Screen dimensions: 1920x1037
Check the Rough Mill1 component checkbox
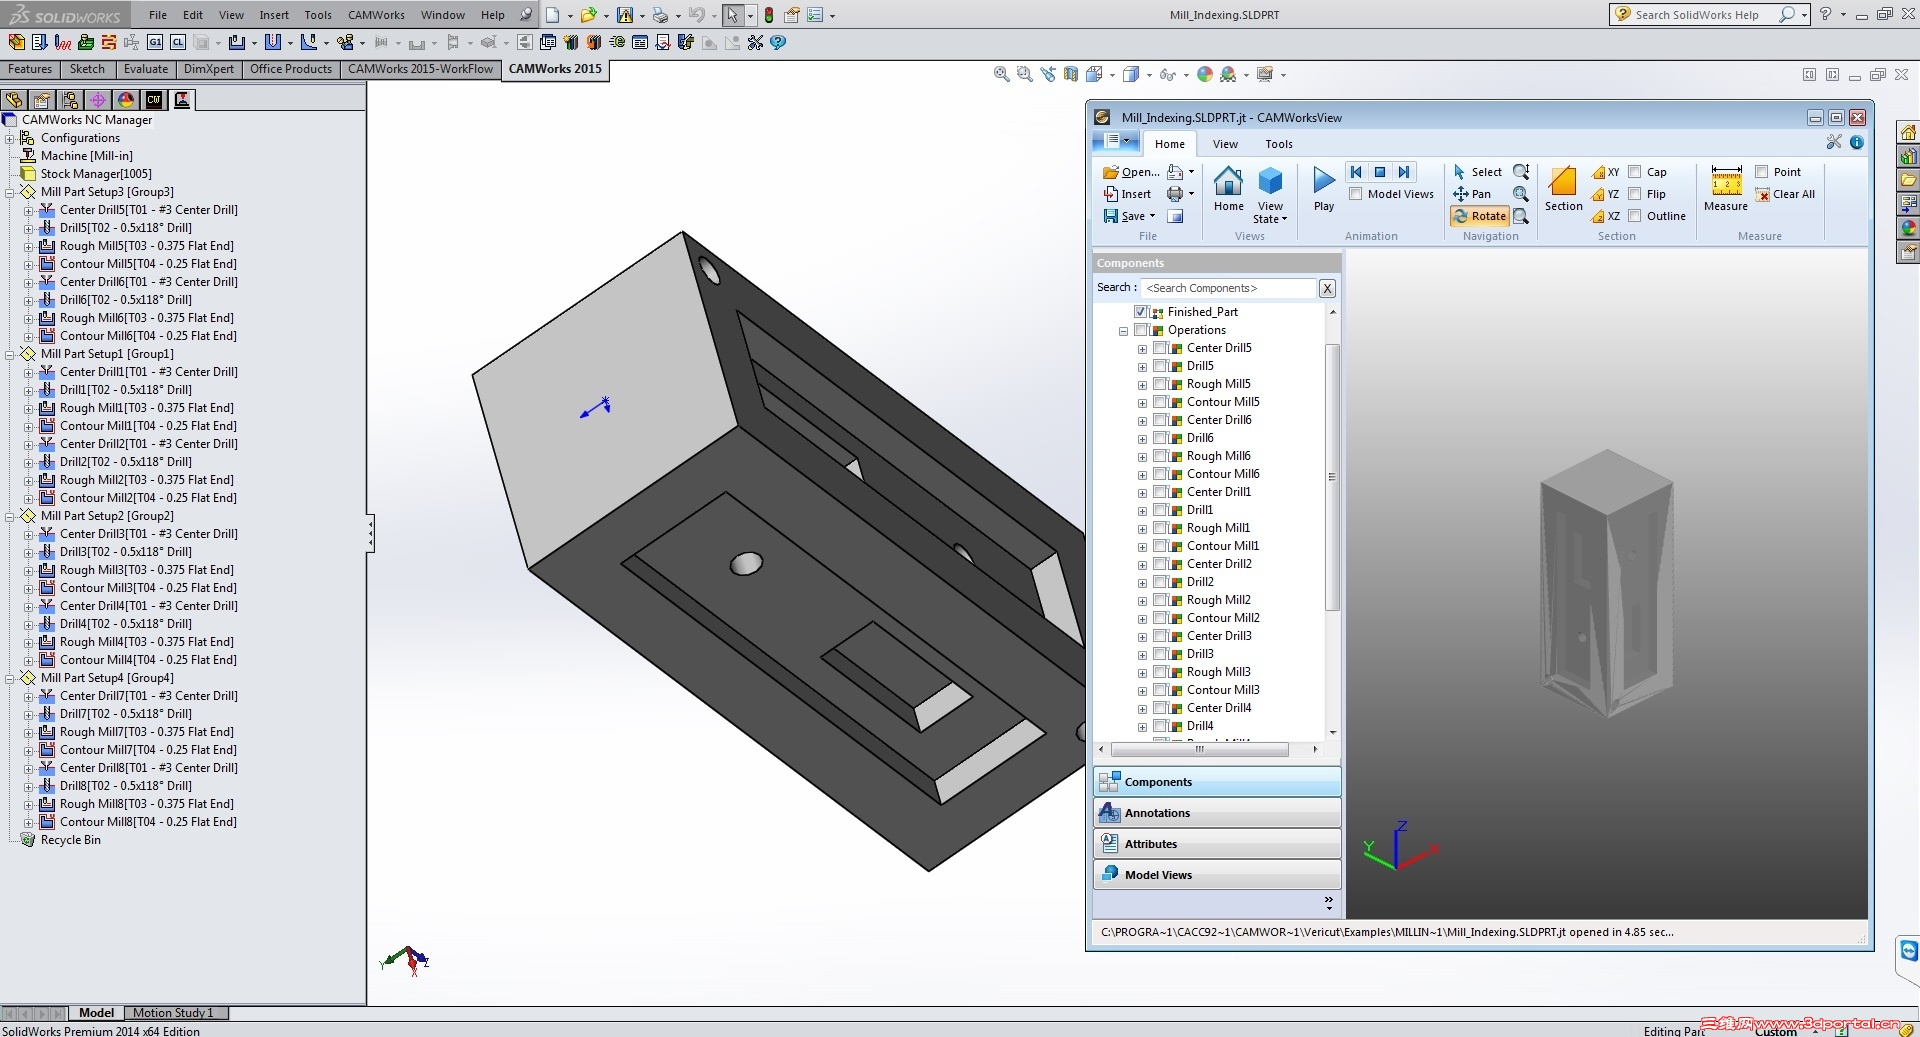click(x=1160, y=528)
